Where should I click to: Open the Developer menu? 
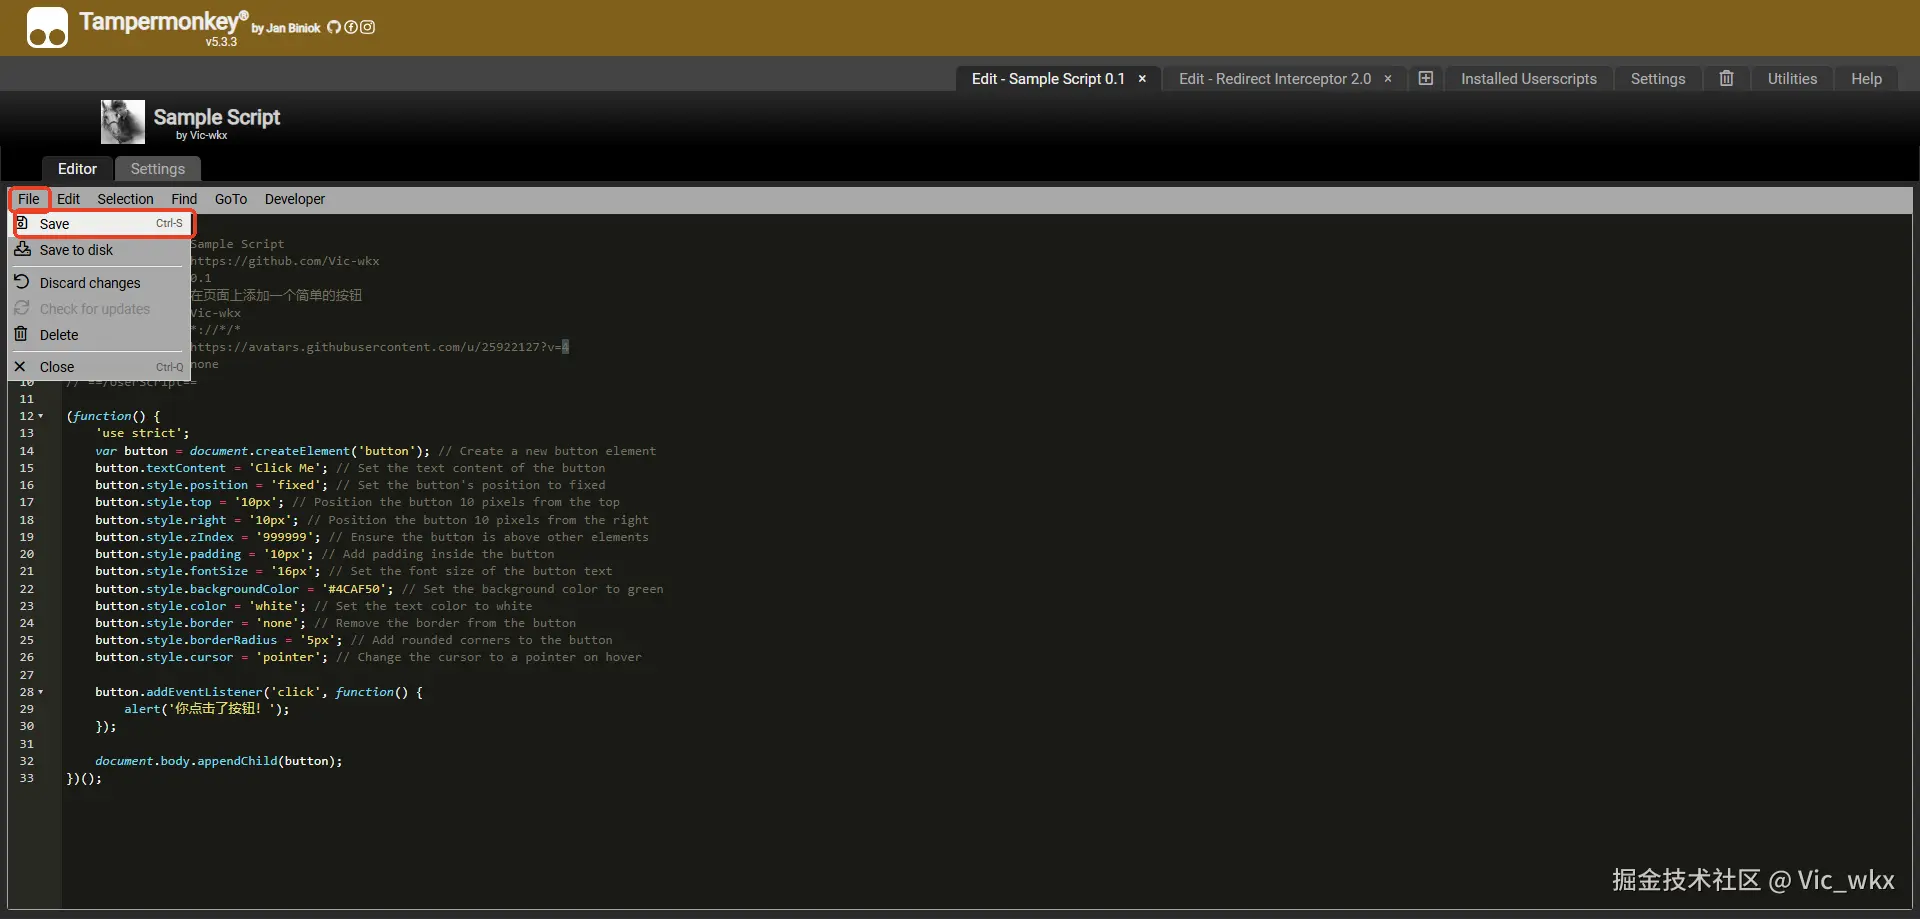(294, 199)
